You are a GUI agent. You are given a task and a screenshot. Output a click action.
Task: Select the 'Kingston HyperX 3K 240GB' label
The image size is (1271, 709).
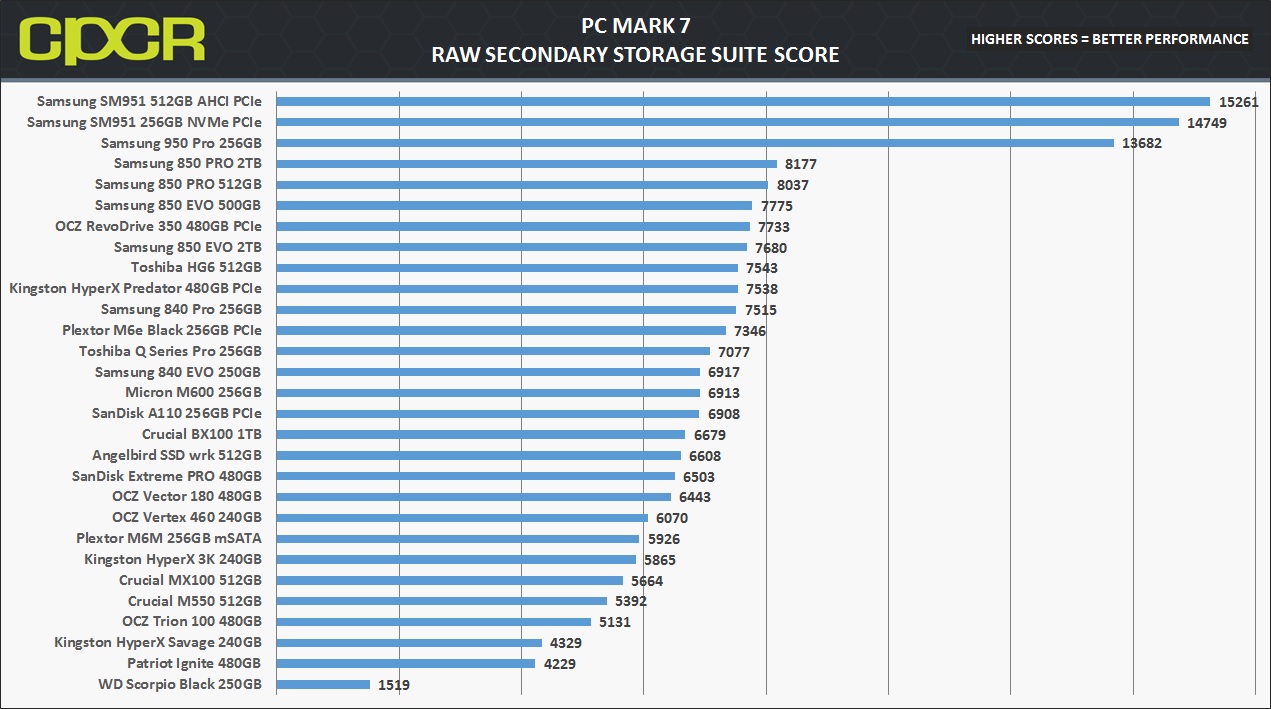173,559
